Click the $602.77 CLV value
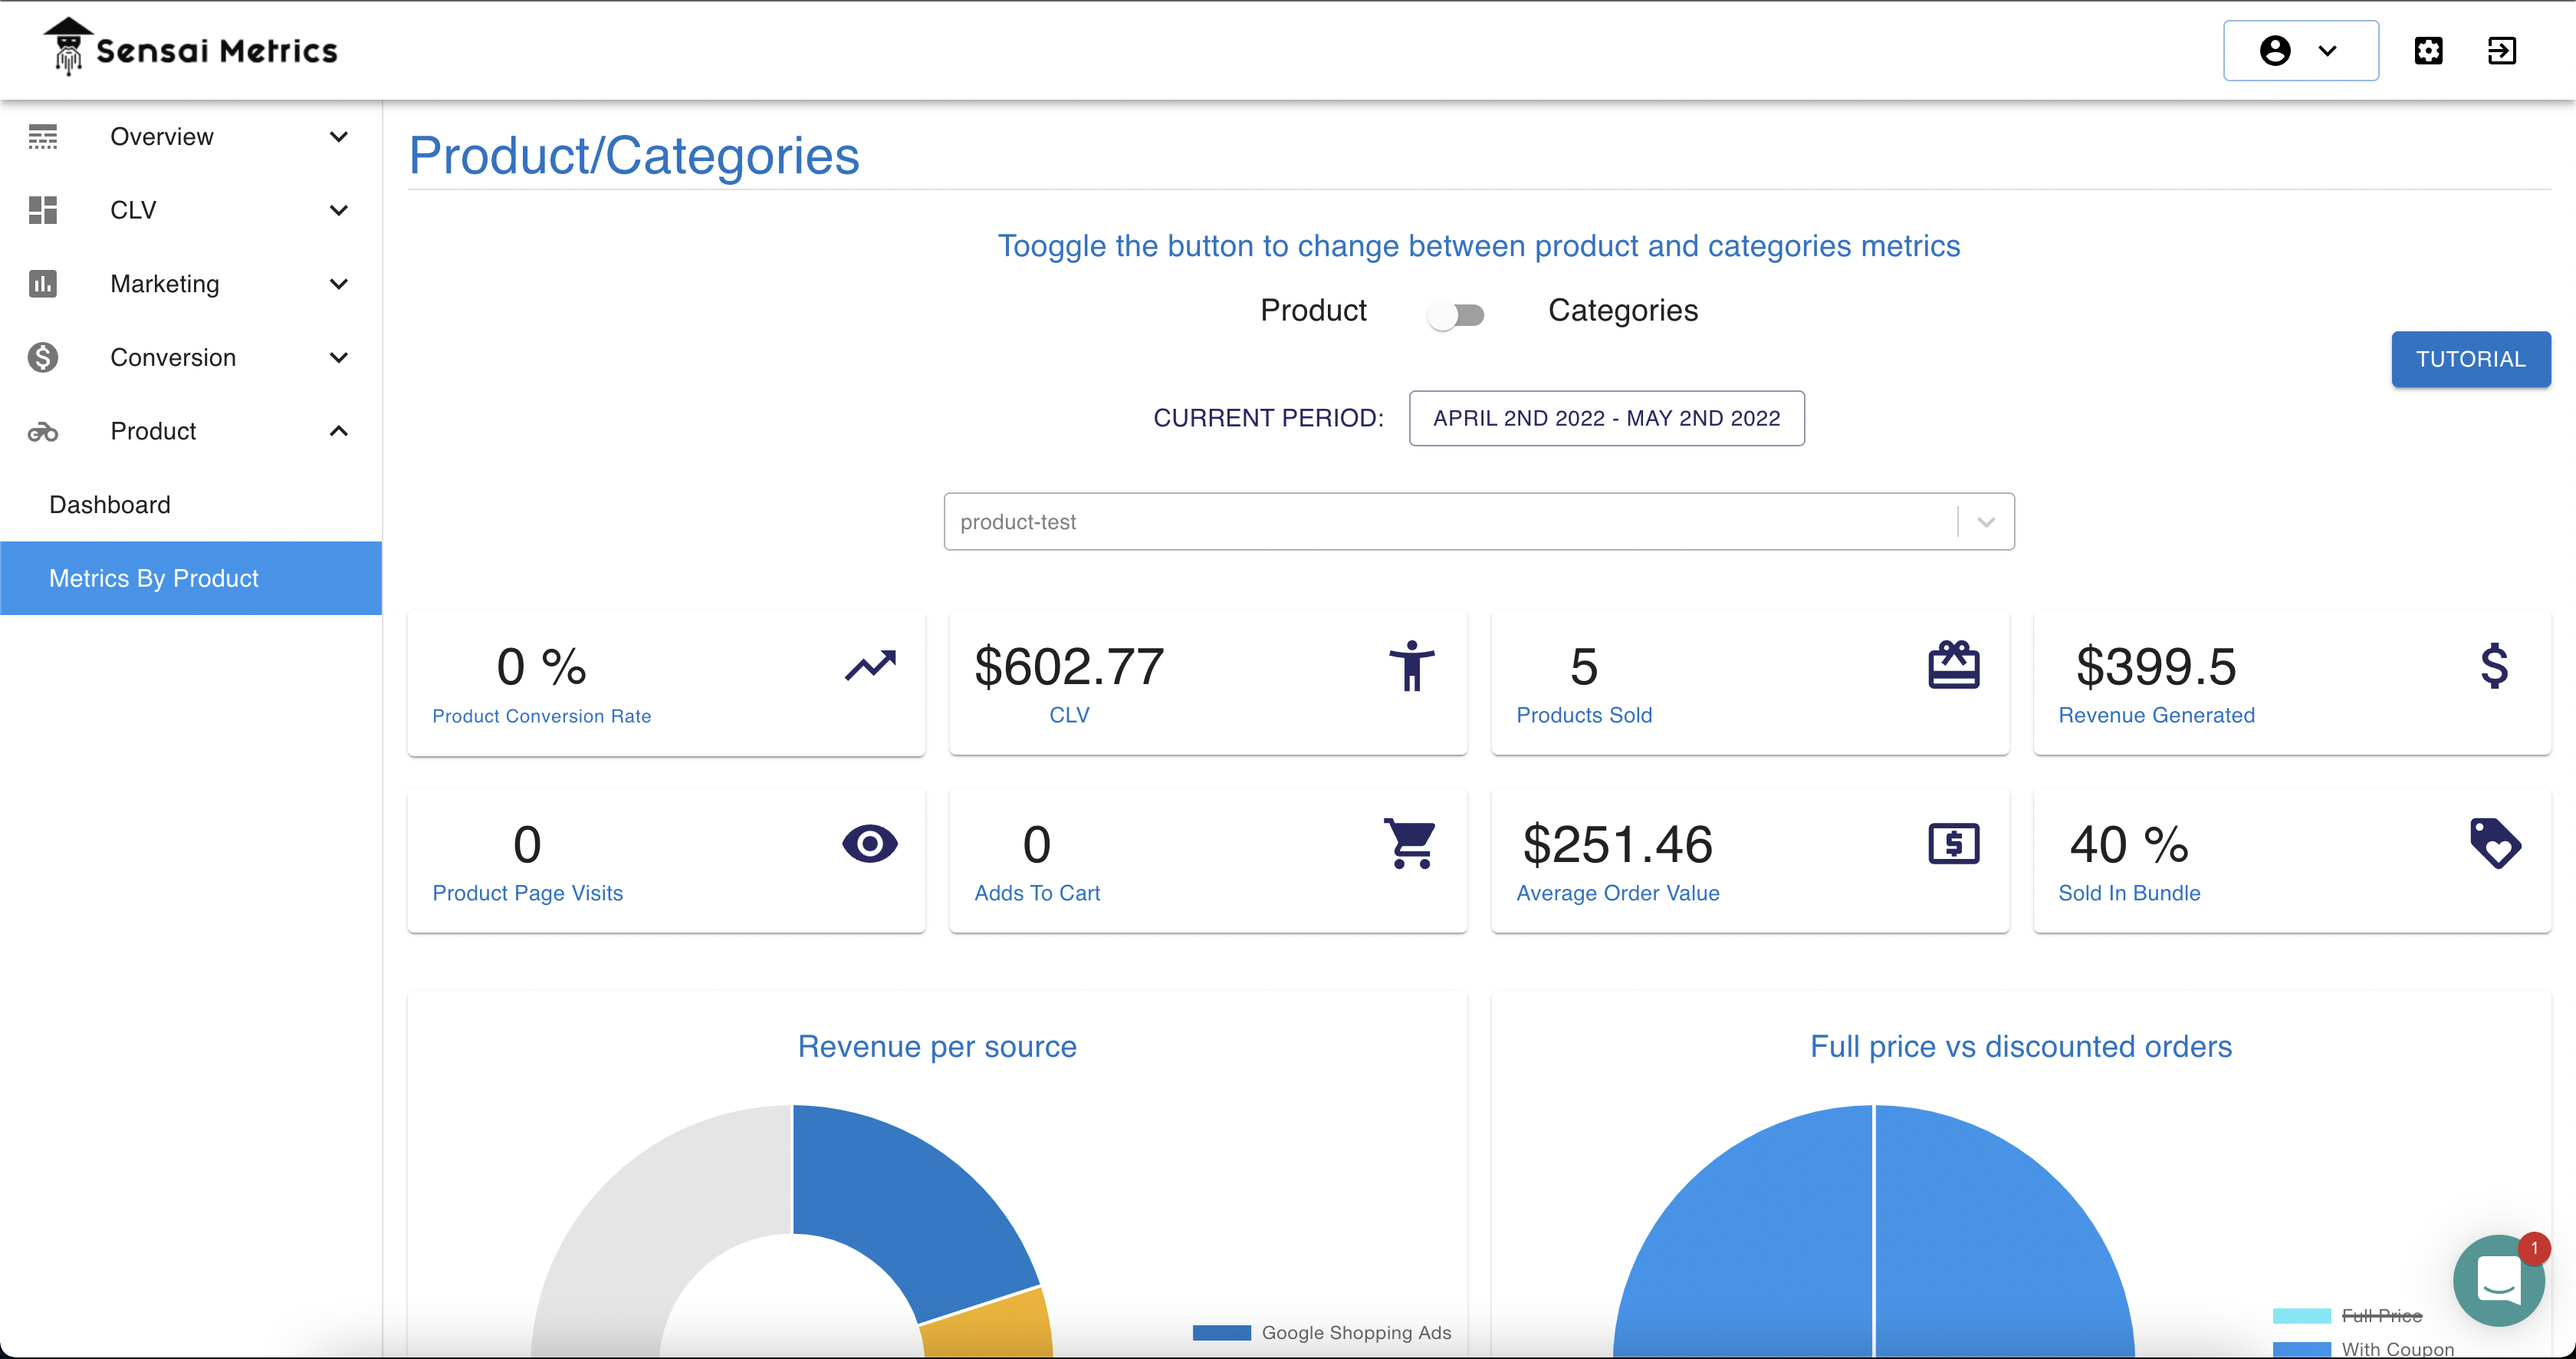This screenshot has height=1359, width=2576. point(1069,667)
